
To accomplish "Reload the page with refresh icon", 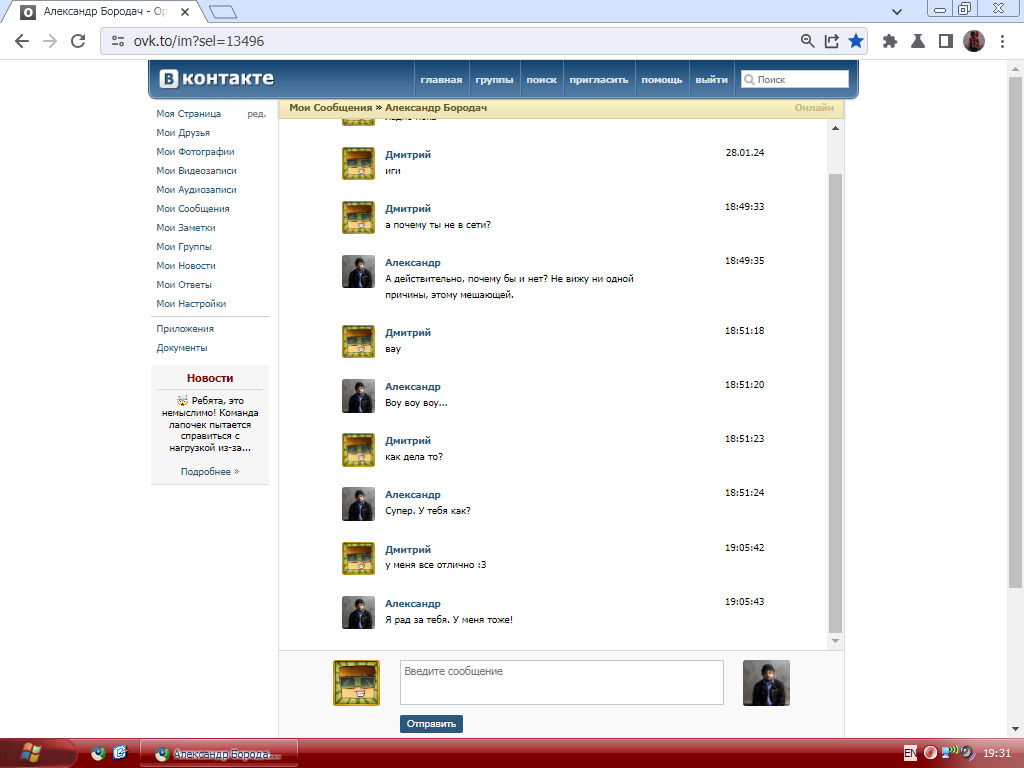I will (78, 41).
